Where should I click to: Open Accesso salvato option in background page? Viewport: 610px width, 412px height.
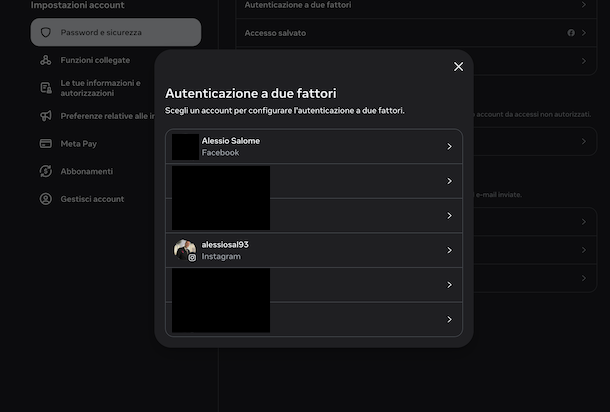(416, 33)
